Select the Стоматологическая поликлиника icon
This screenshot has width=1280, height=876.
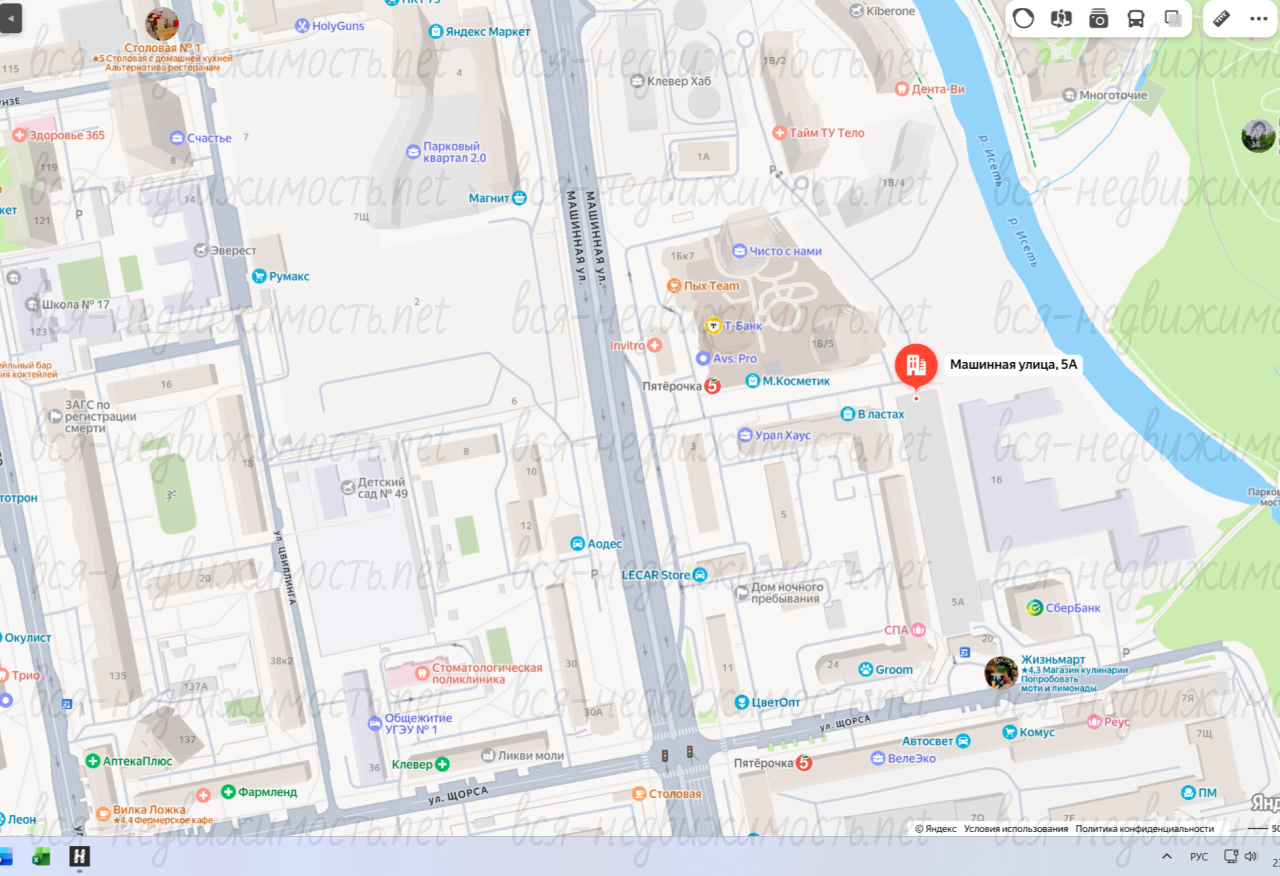pyautogui.click(x=421, y=673)
